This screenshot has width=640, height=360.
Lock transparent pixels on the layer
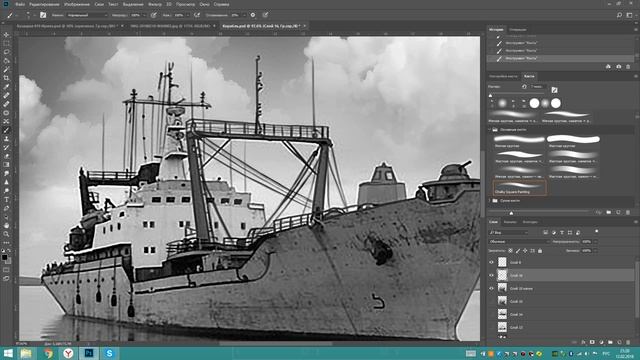click(511, 251)
